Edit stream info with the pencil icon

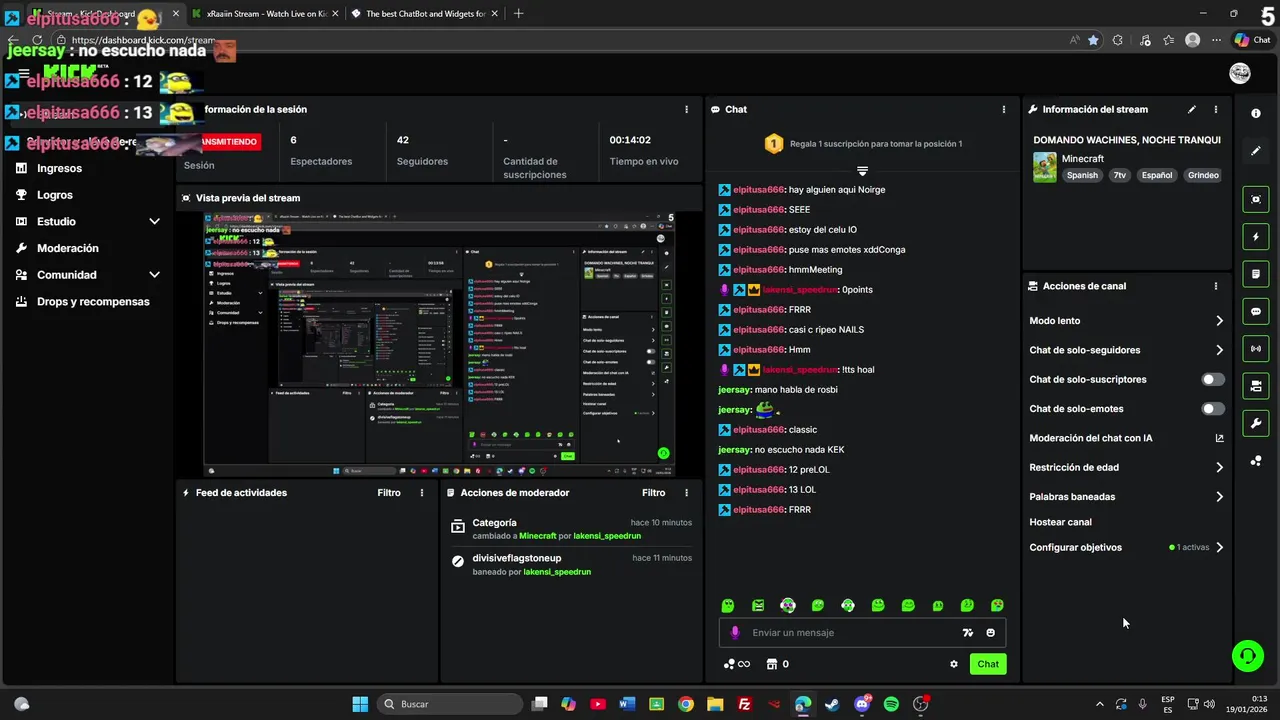click(x=1192, y=109)
